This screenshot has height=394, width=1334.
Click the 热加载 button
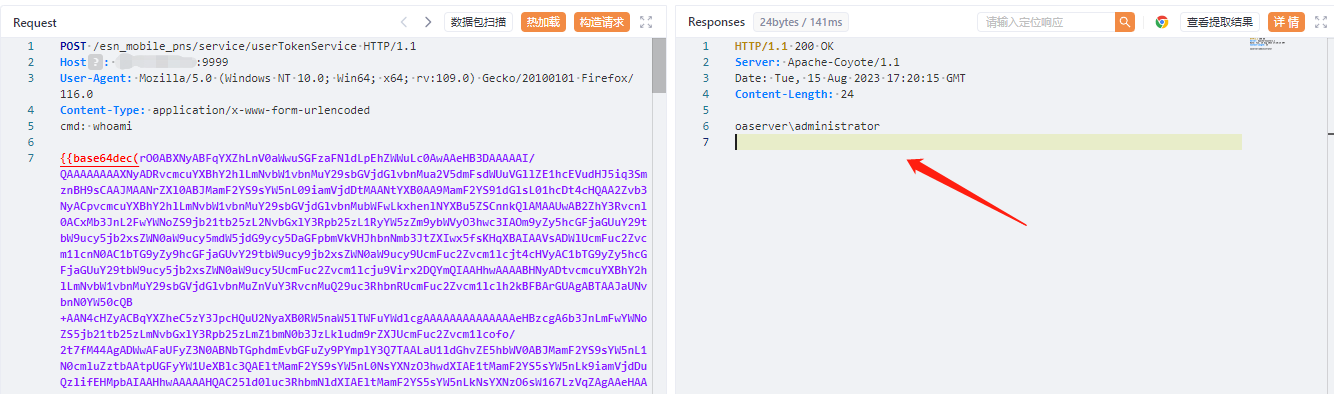click(544, 22)
